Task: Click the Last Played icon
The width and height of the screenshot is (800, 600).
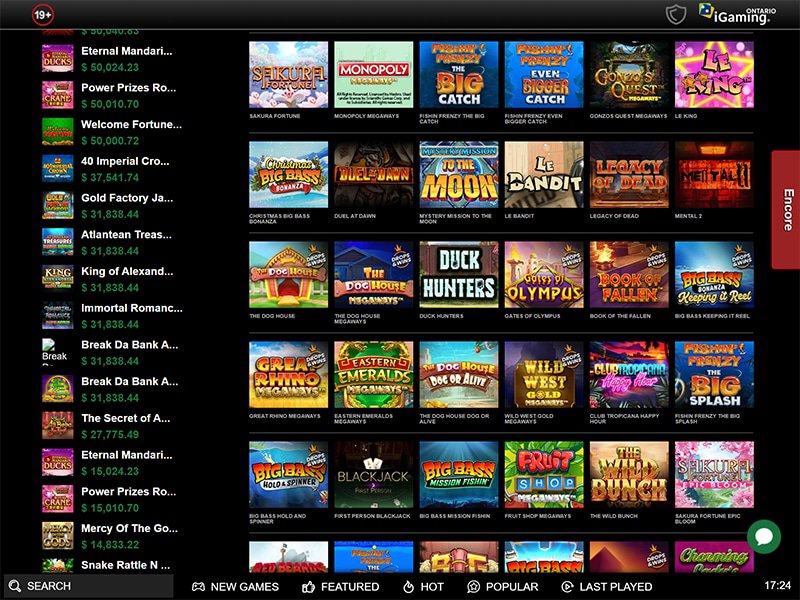Action: pyautogui.click(x=567, y=587)
